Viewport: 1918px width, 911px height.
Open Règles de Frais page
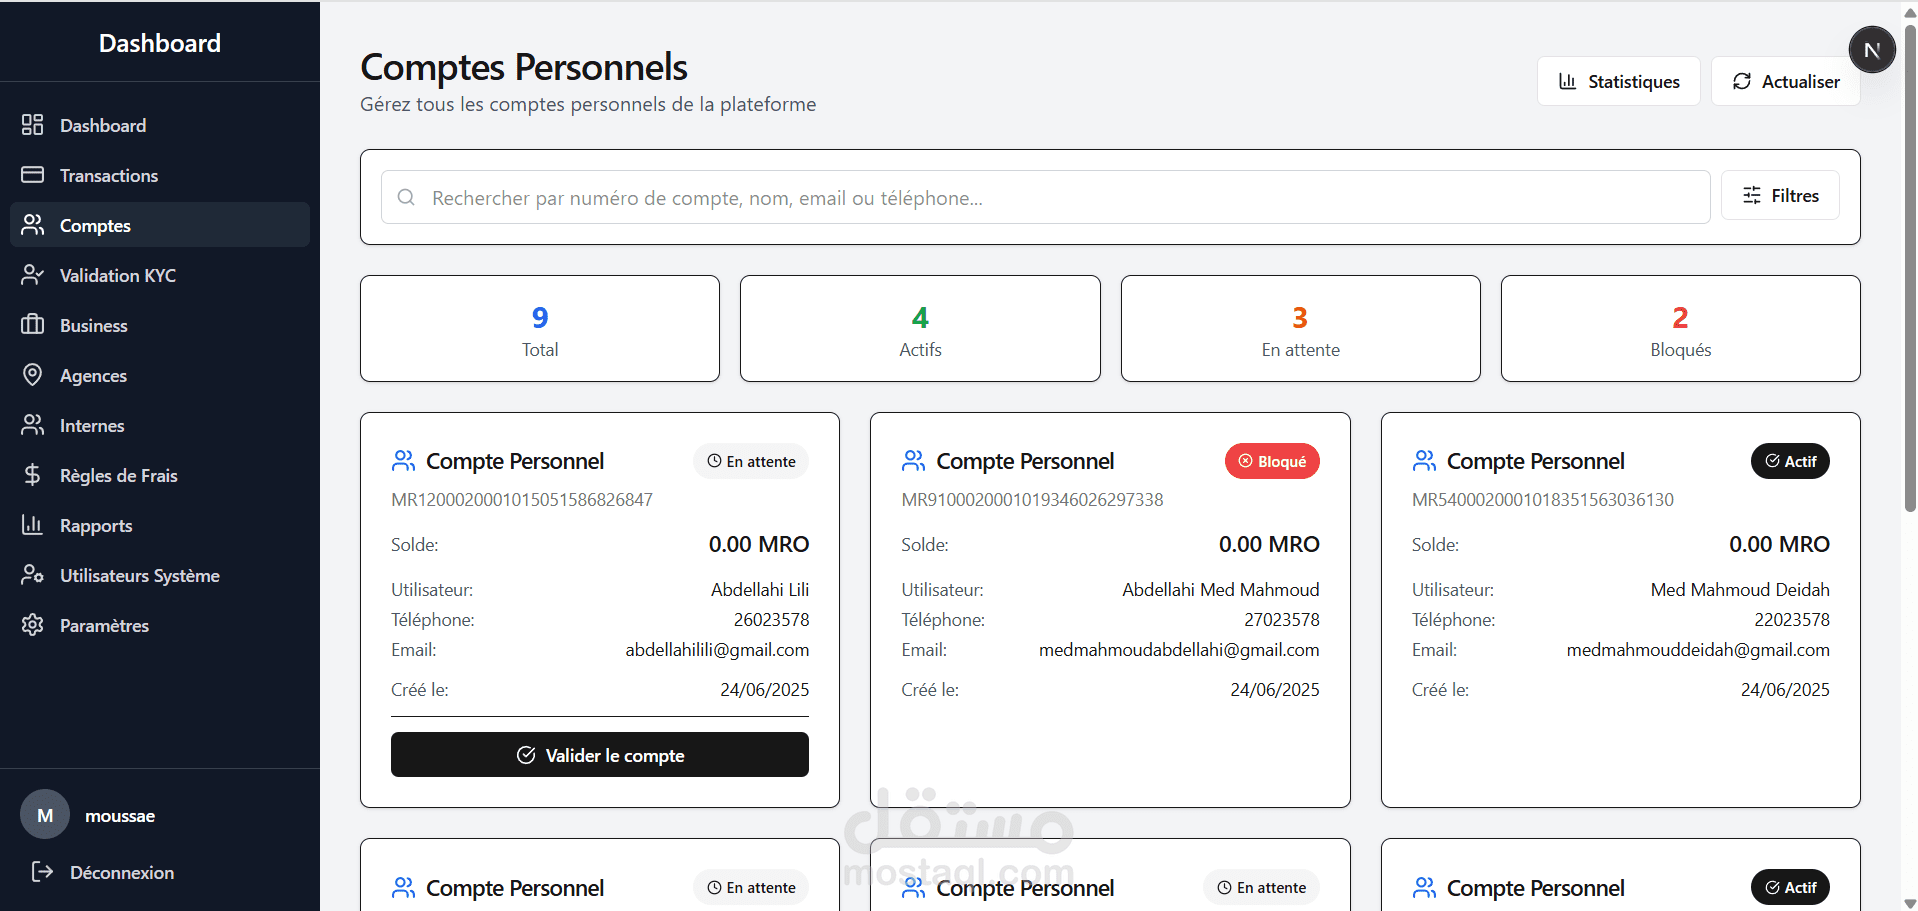click(160, 475)
